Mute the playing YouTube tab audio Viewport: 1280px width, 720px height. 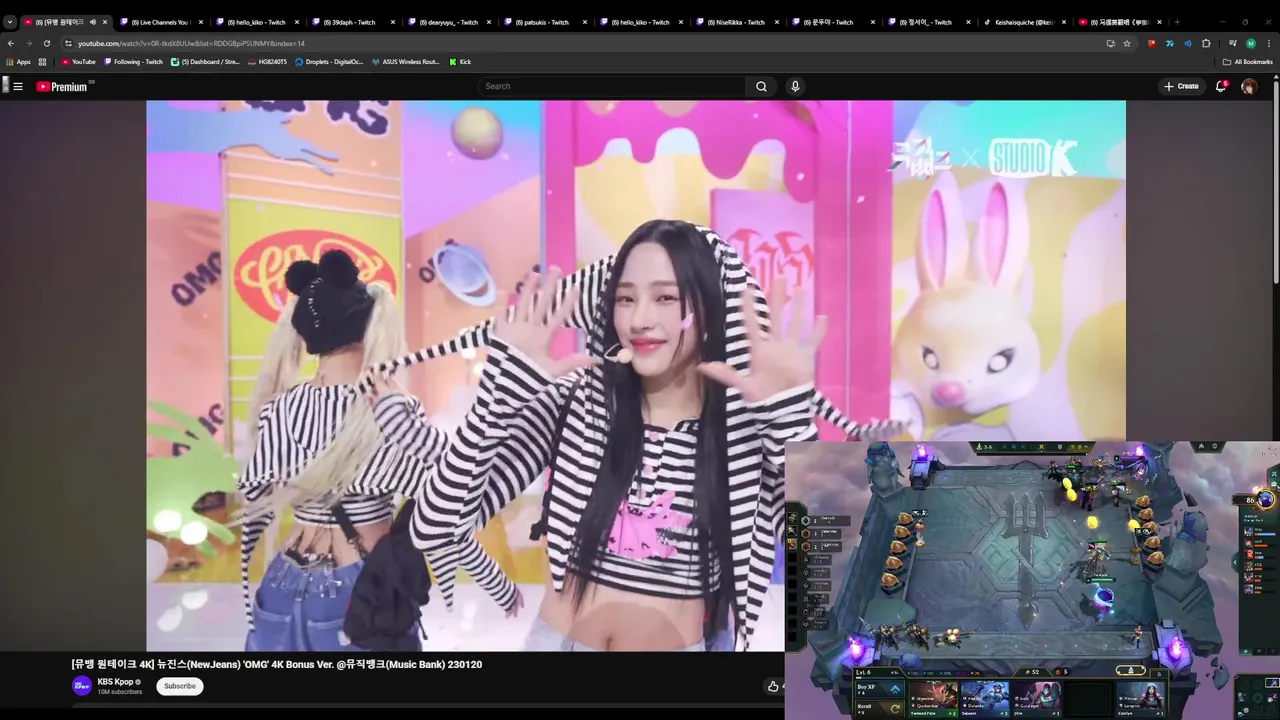[x=93, y=22]
